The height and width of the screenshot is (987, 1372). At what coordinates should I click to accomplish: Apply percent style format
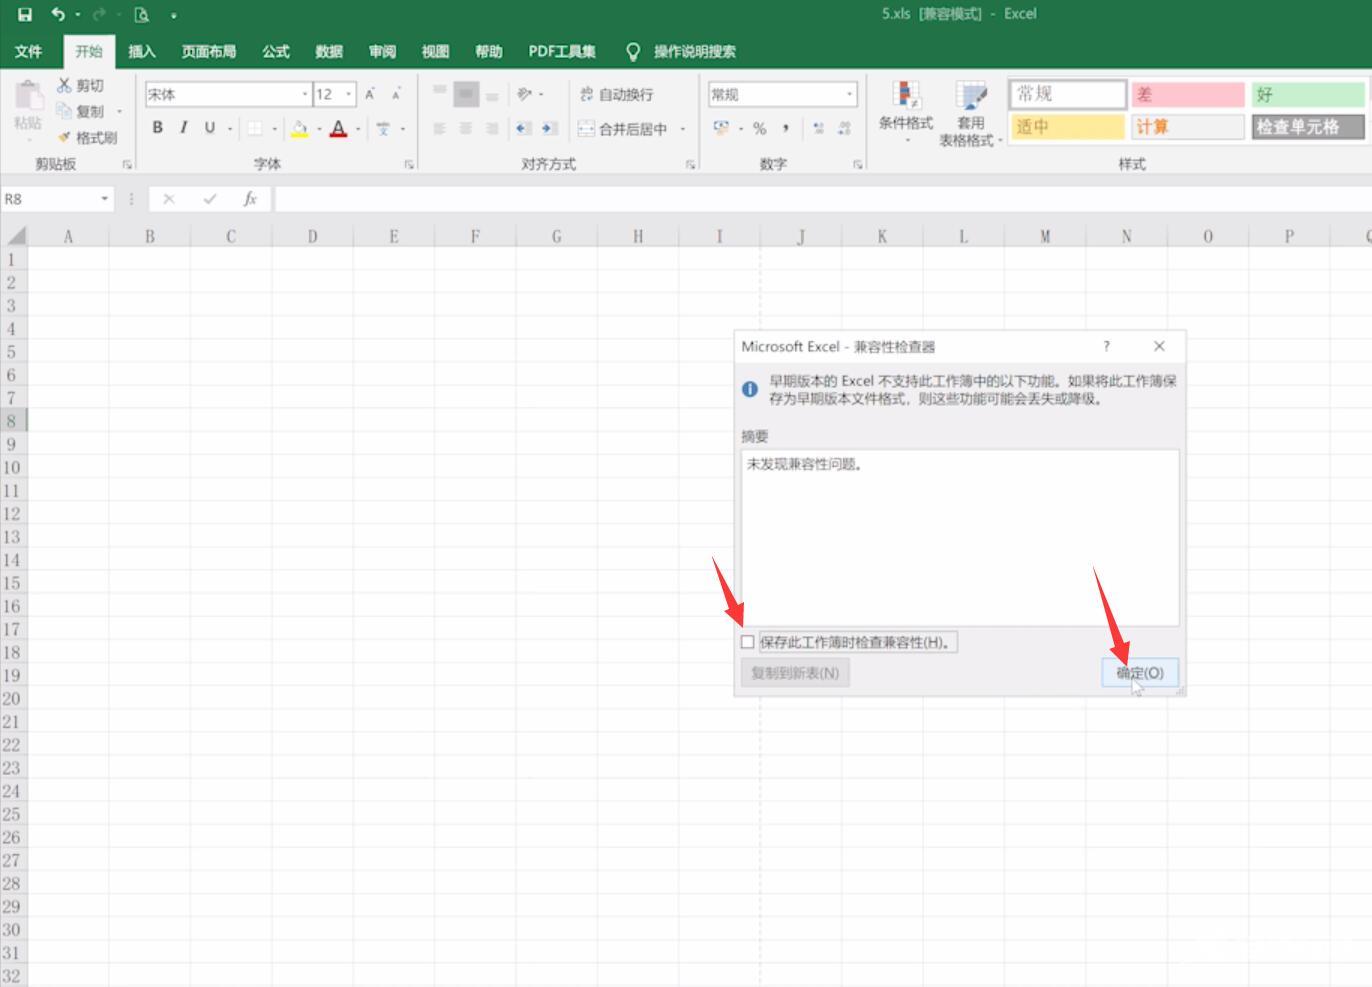point(760,128)
